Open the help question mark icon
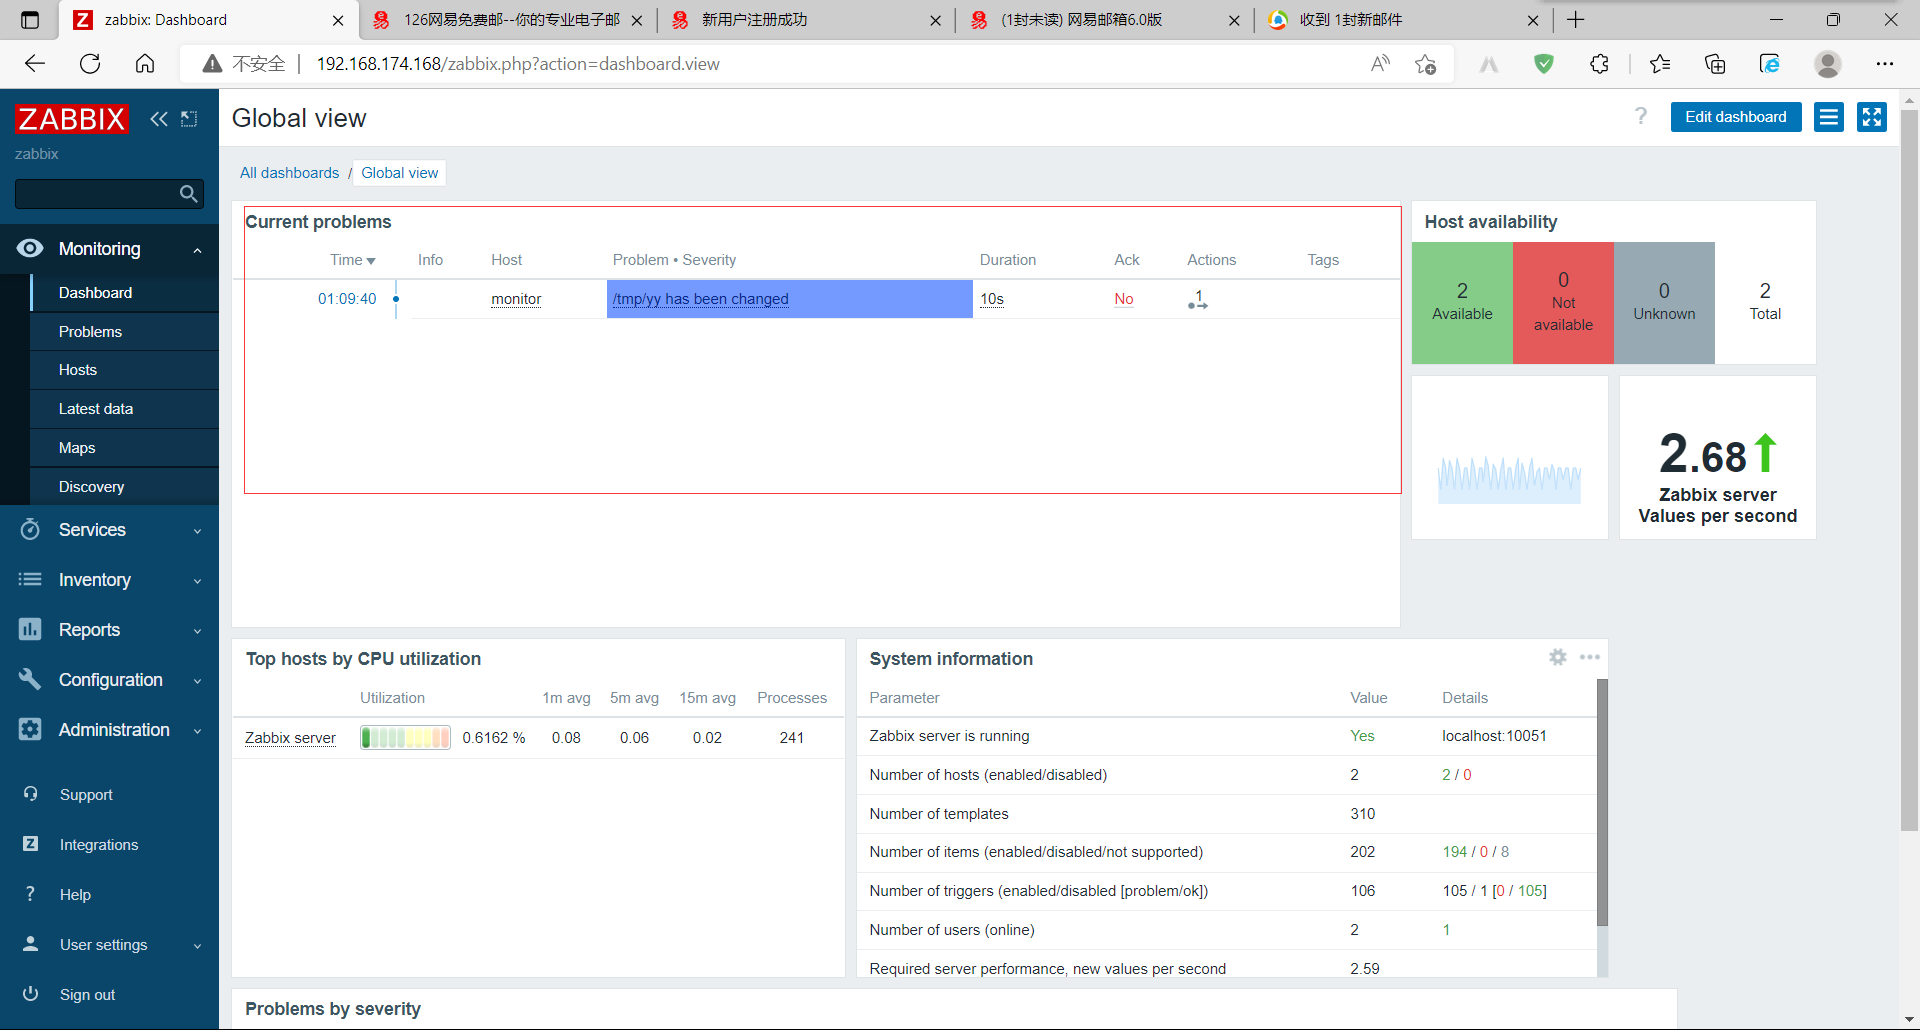 1641,116
